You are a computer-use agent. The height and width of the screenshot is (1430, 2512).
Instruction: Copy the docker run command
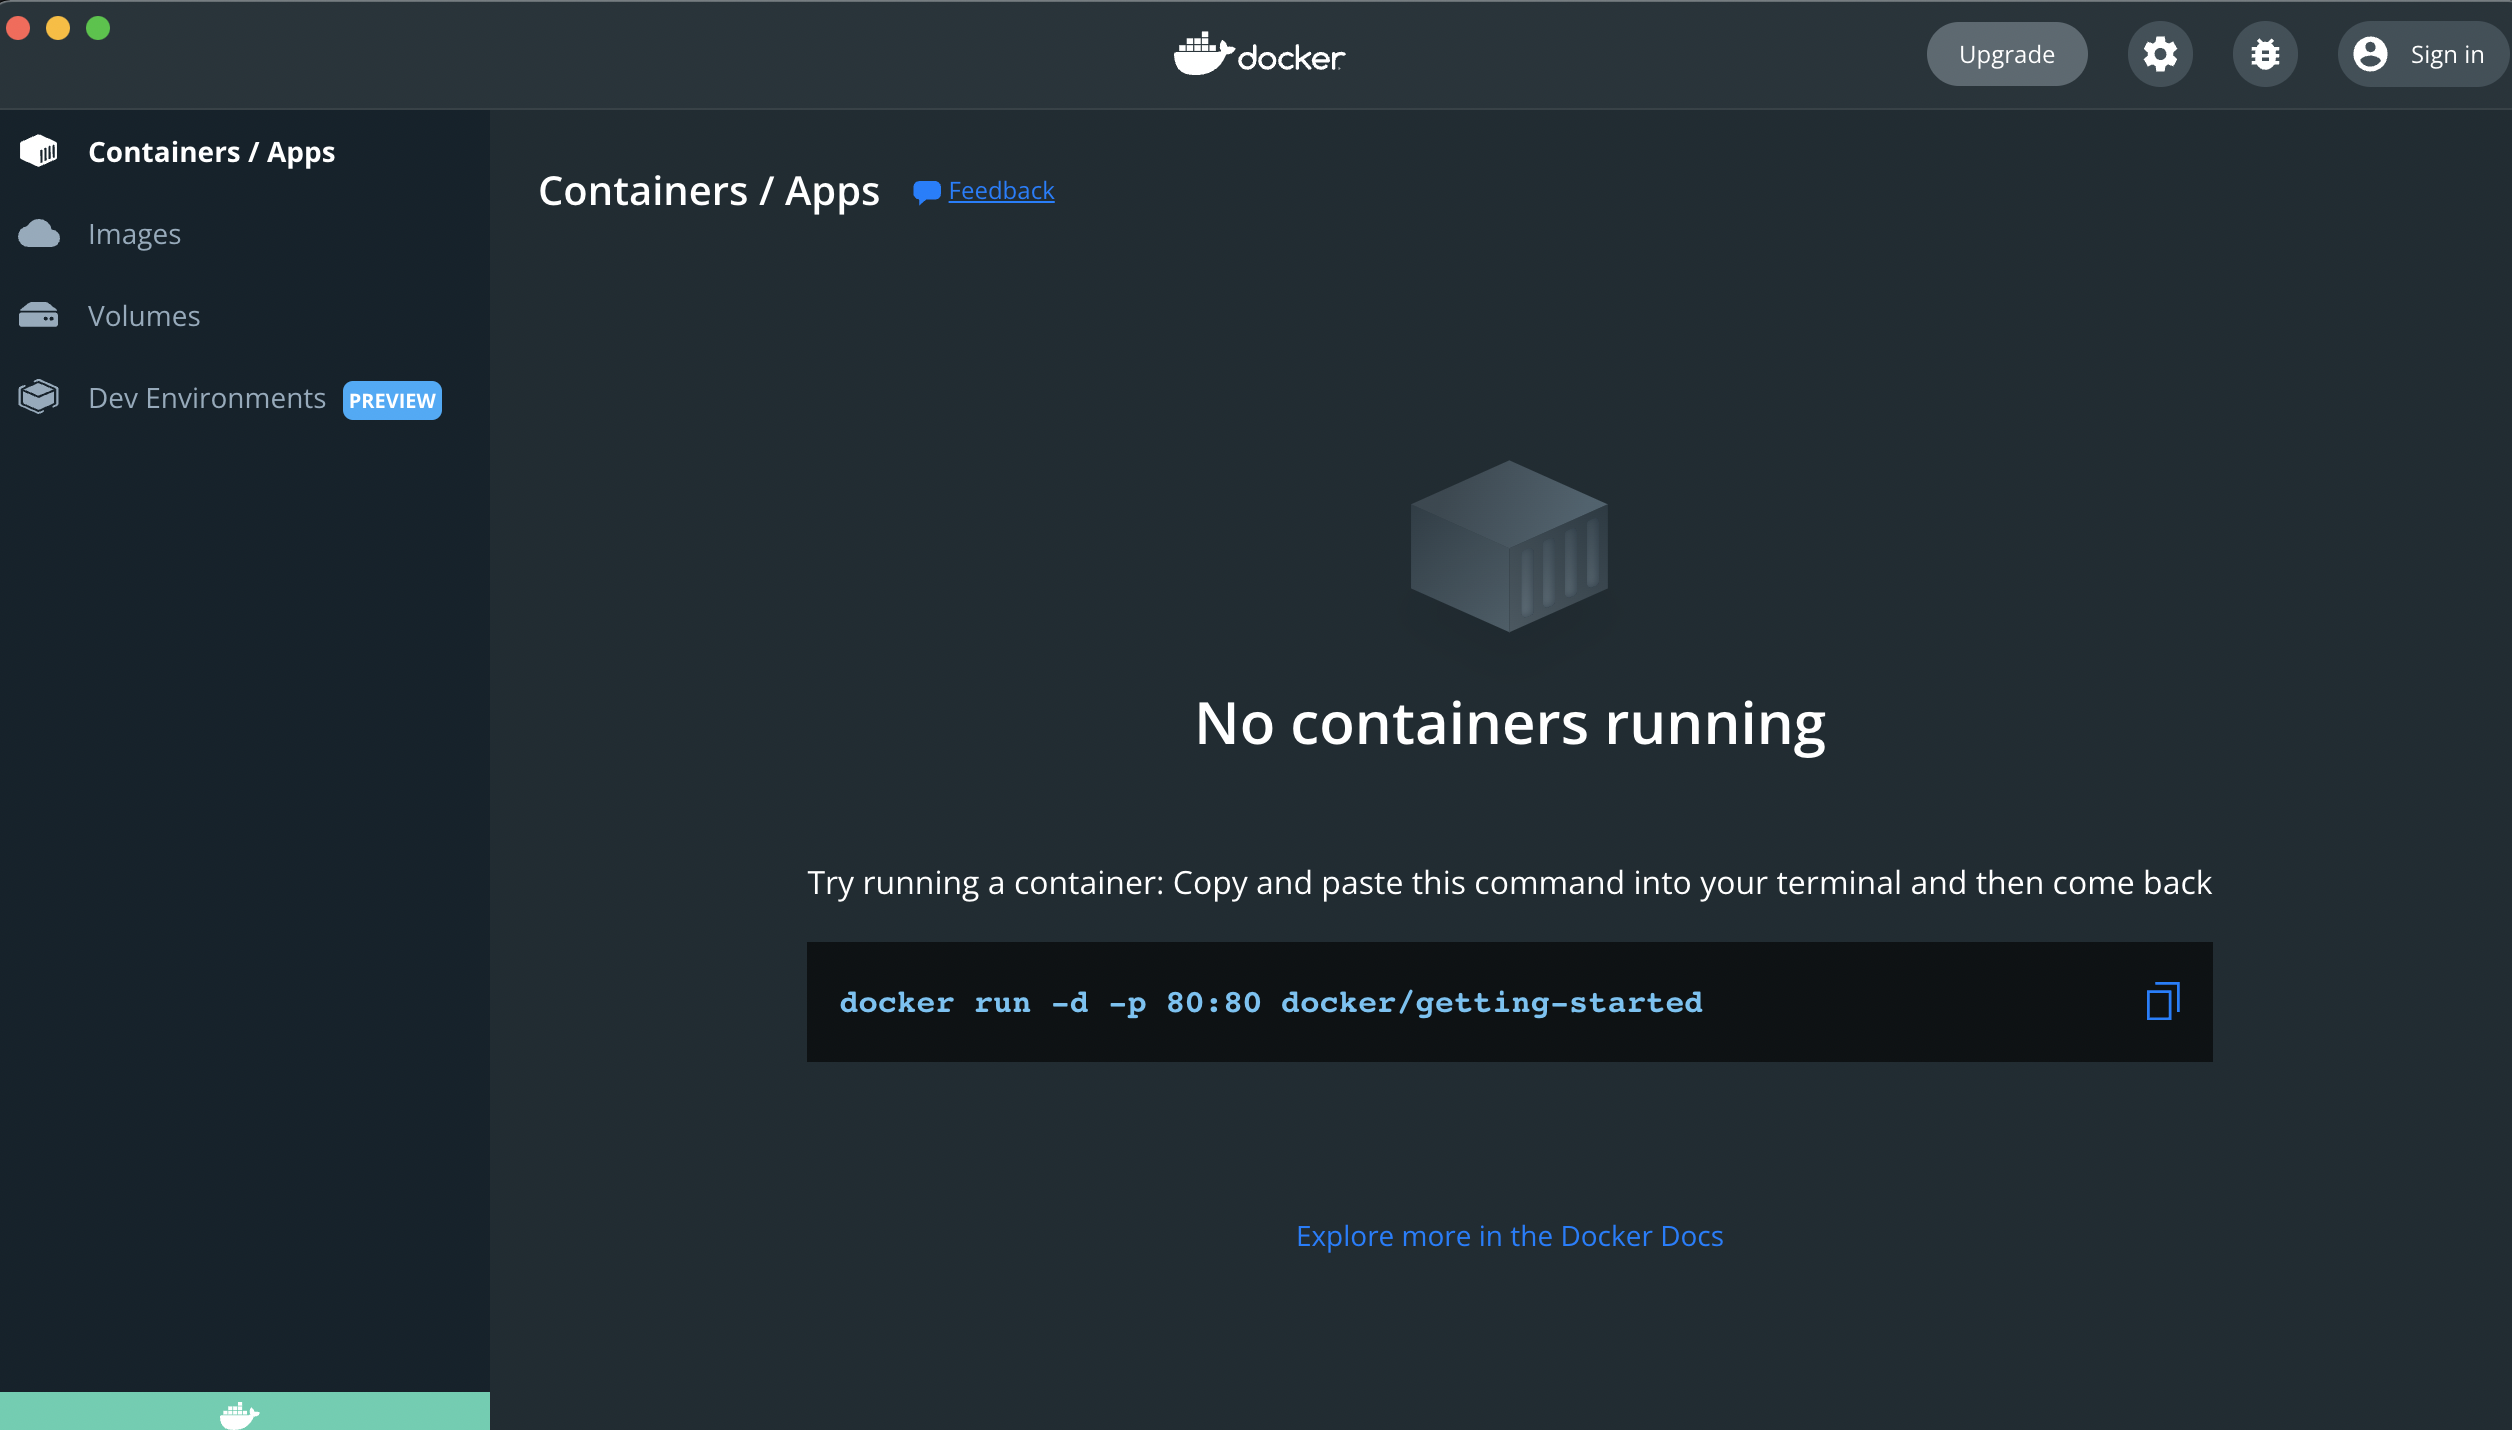tap(2162, 1001)
